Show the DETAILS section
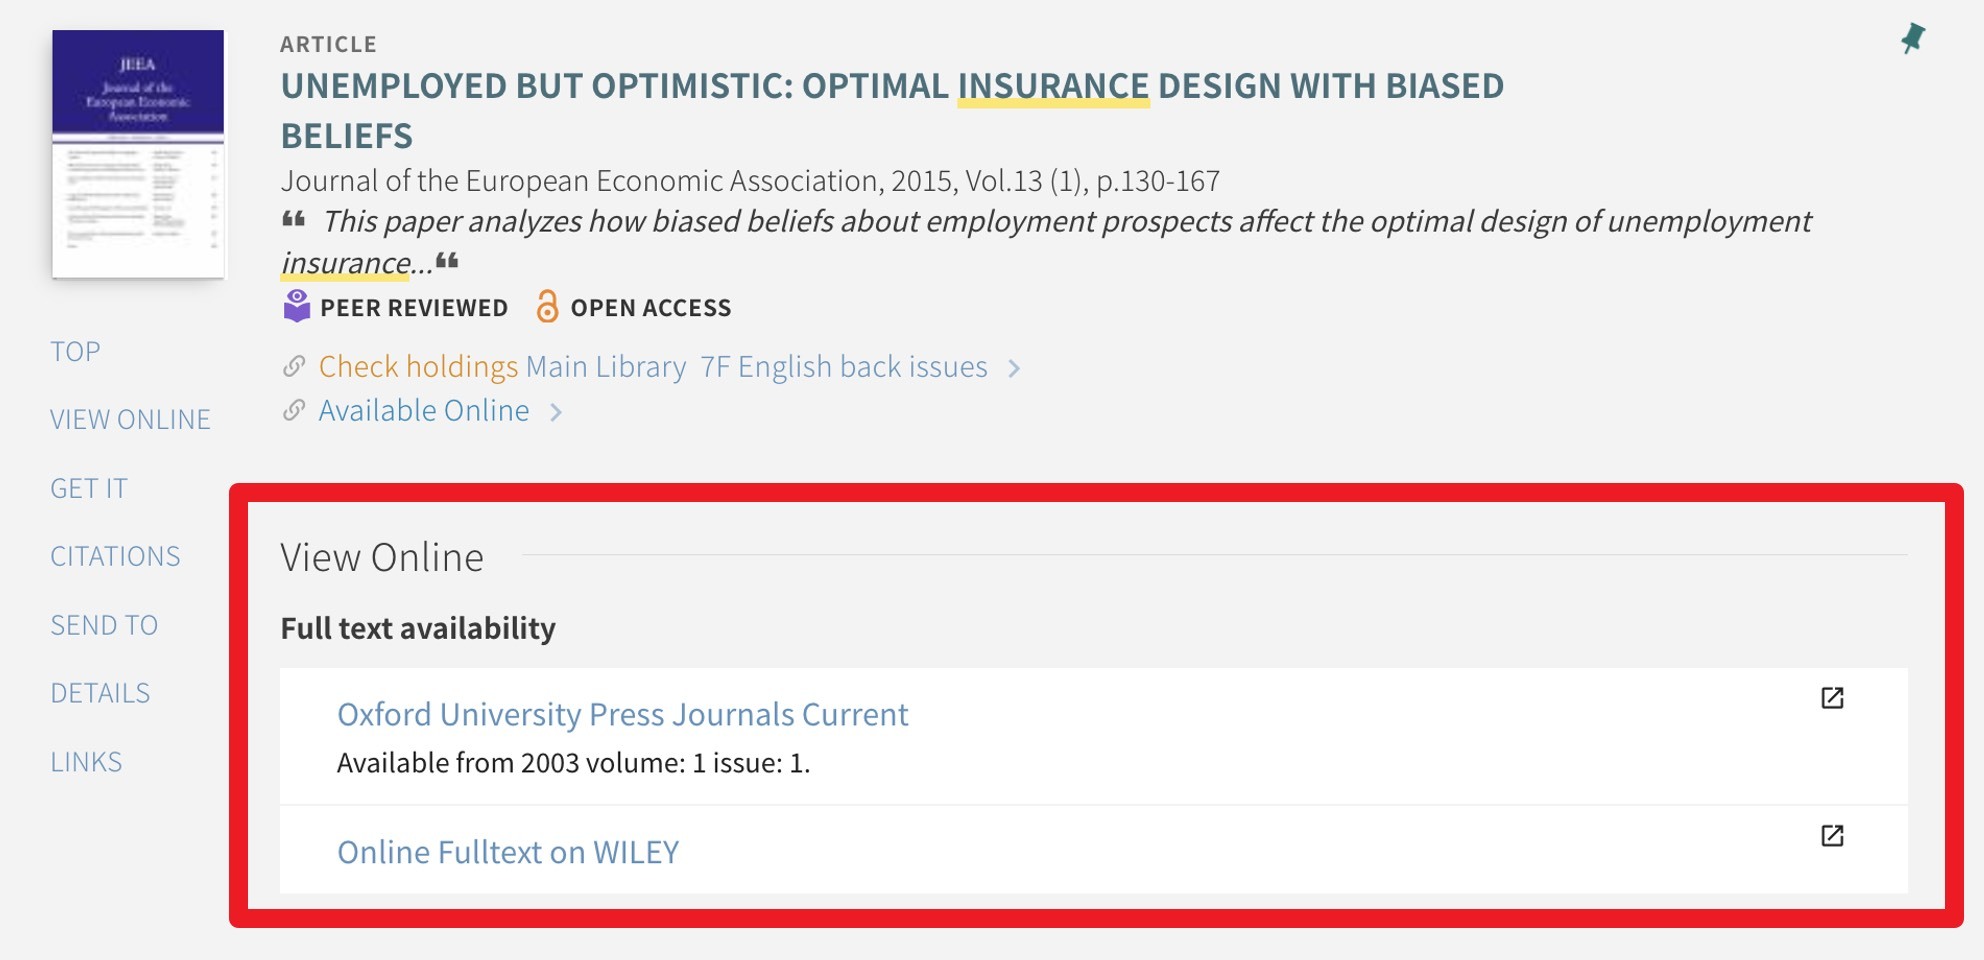The image size is (1984, 960). [x=100, y=693]
